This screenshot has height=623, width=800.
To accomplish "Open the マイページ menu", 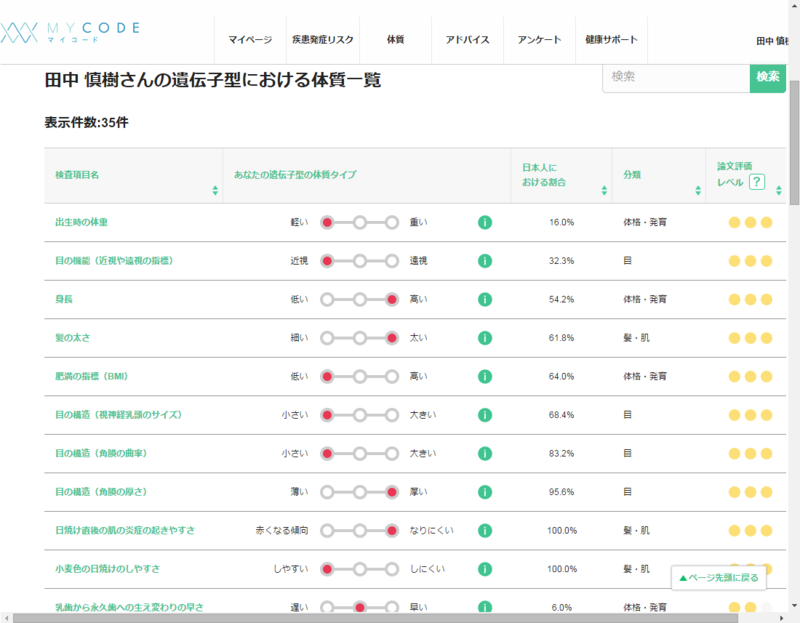I will click(250, 40).
